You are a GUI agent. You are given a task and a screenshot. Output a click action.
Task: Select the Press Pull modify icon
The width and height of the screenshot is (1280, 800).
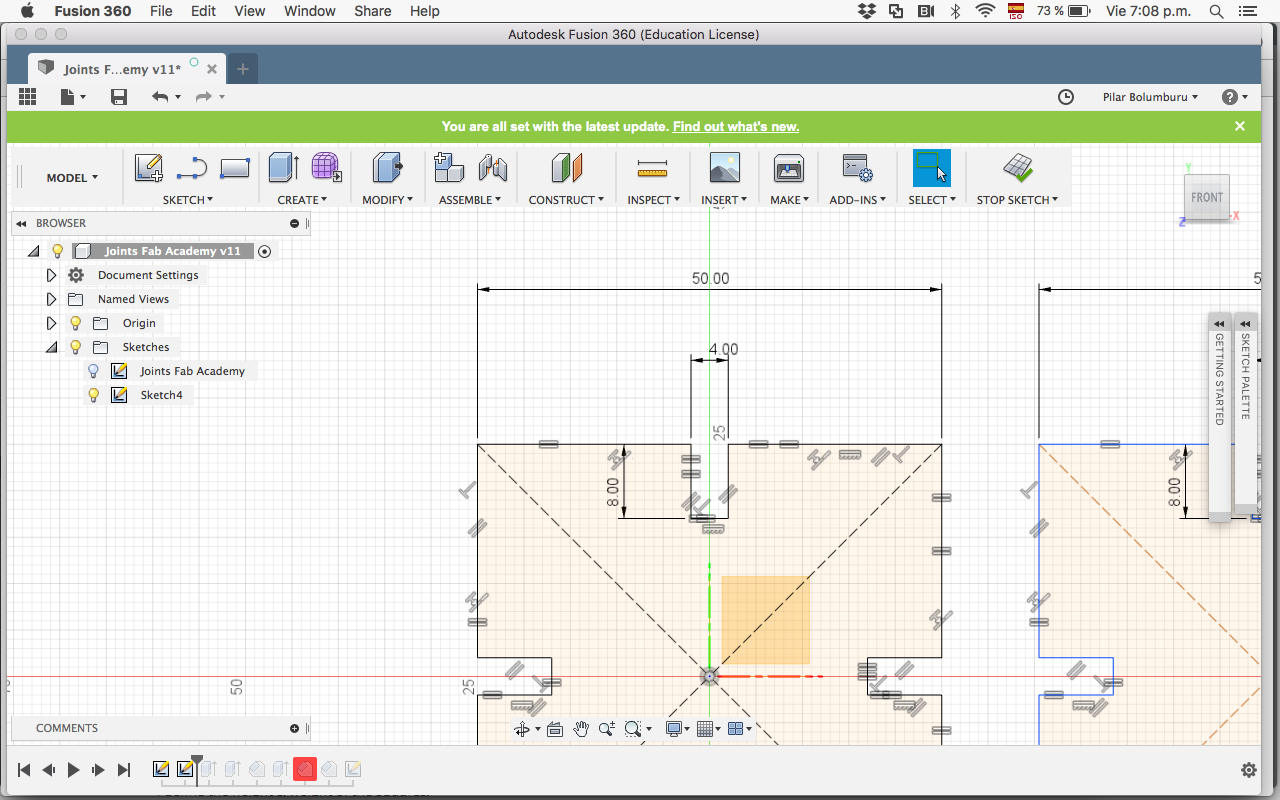(x=387, y=167)
